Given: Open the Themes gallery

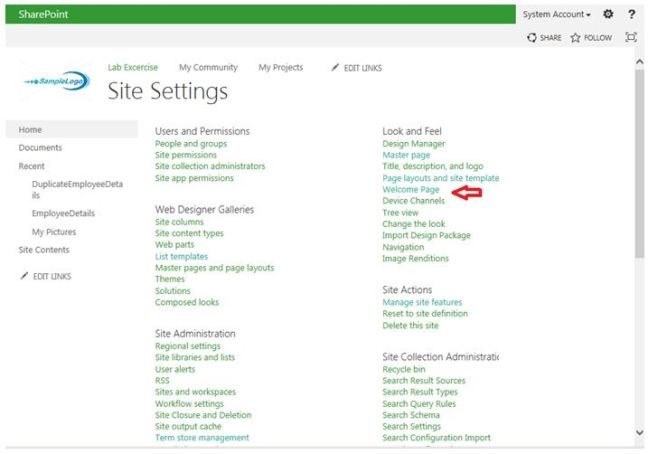Looking at the screenshot, I should coord(170,279).
